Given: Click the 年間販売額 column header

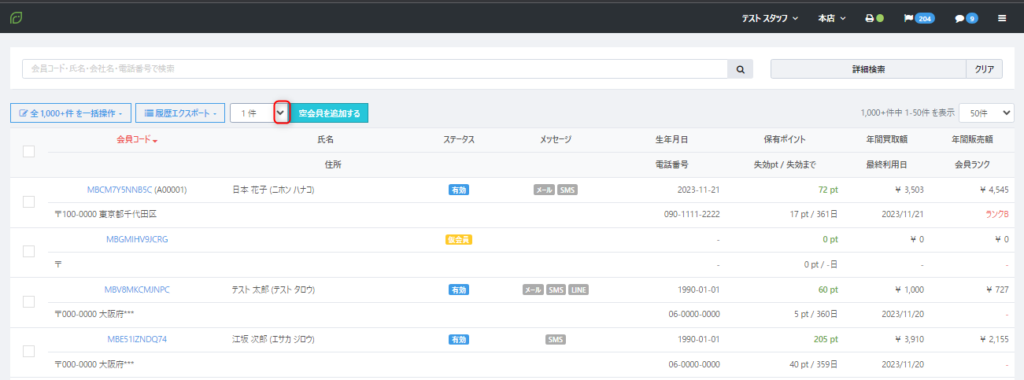Looking at the screenshot, I should click(x=972, y=140).
